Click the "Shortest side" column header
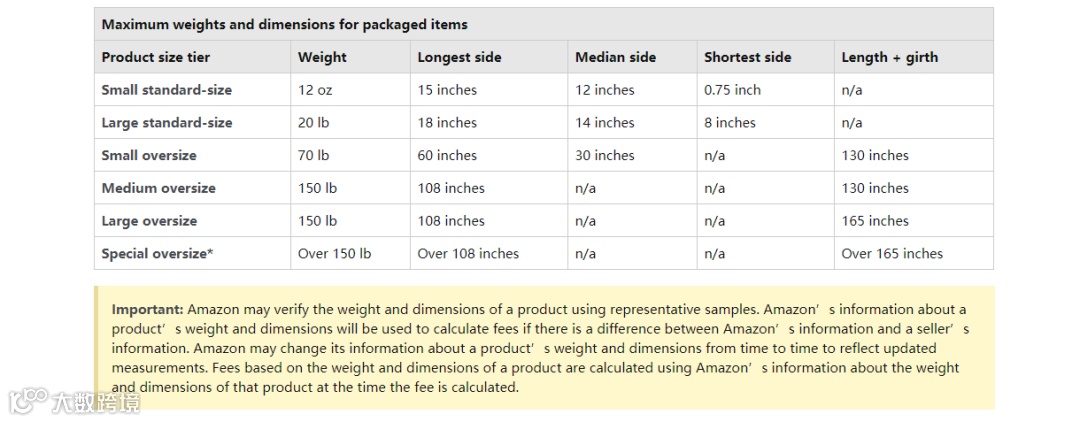This screenshot has width=1080, height=422. (747, 57)
